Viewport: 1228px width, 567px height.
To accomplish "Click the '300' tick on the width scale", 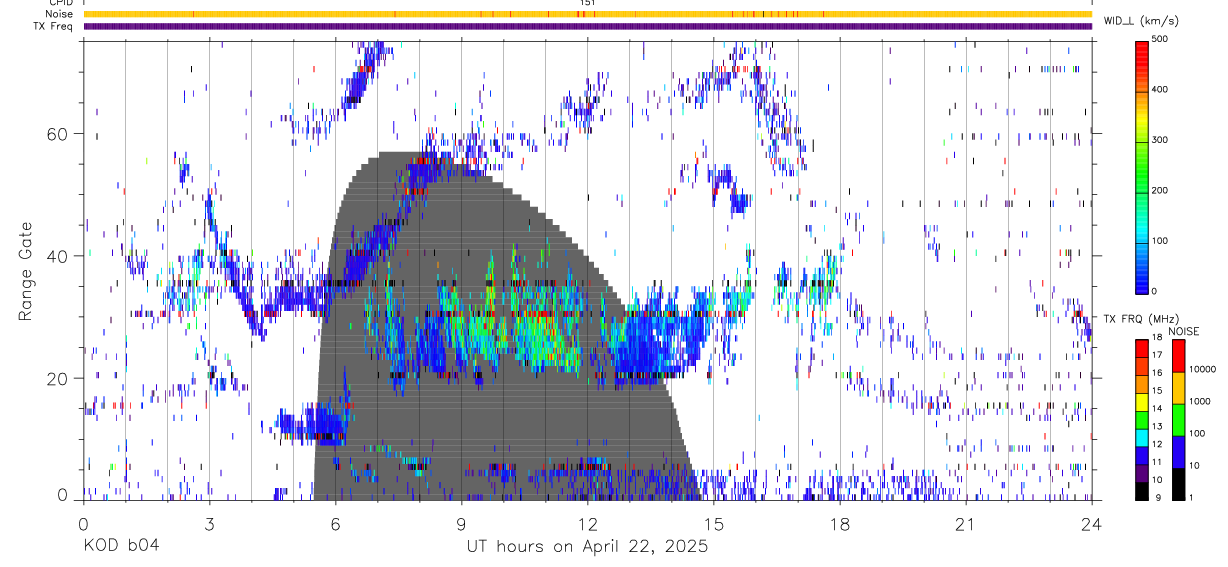I will (x=1161, y=140).
